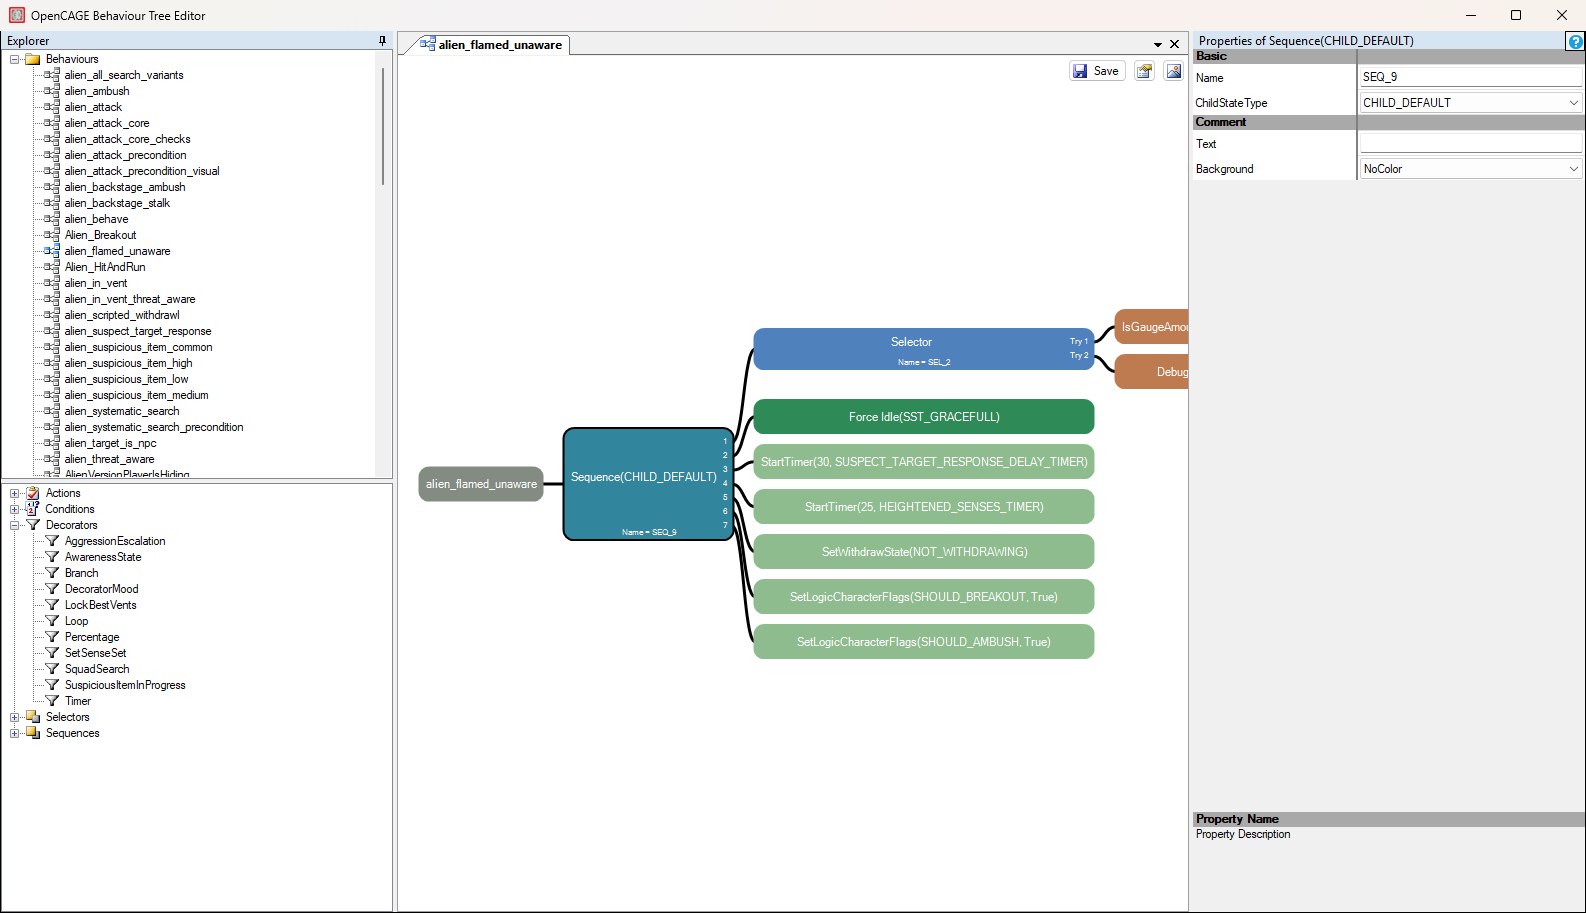Screen dimensions: 1586x913
Task: Expand the Sequences category
Action: click(x=15, y=733)
